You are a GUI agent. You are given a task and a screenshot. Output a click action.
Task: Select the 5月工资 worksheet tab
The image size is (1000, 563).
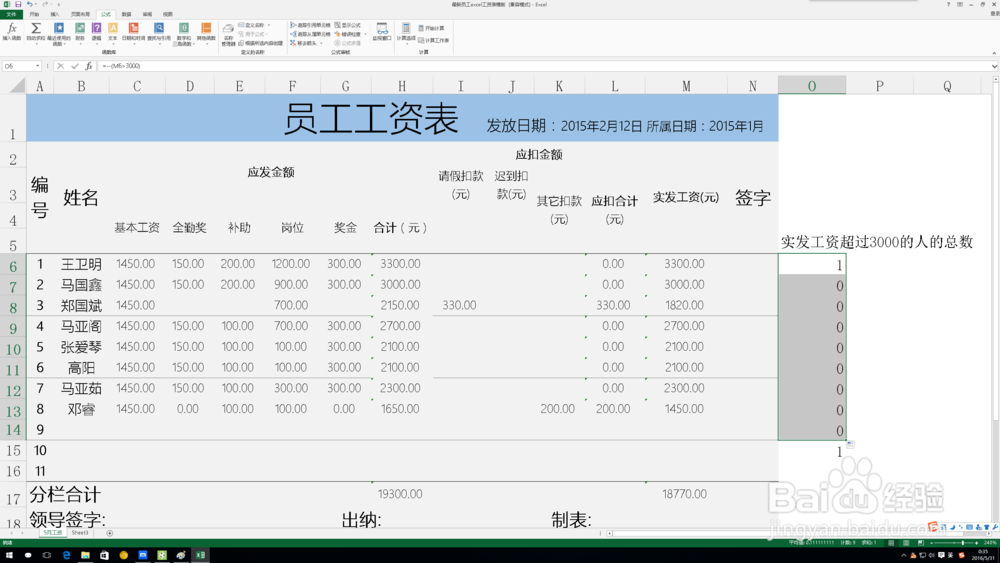pos(52,532)
